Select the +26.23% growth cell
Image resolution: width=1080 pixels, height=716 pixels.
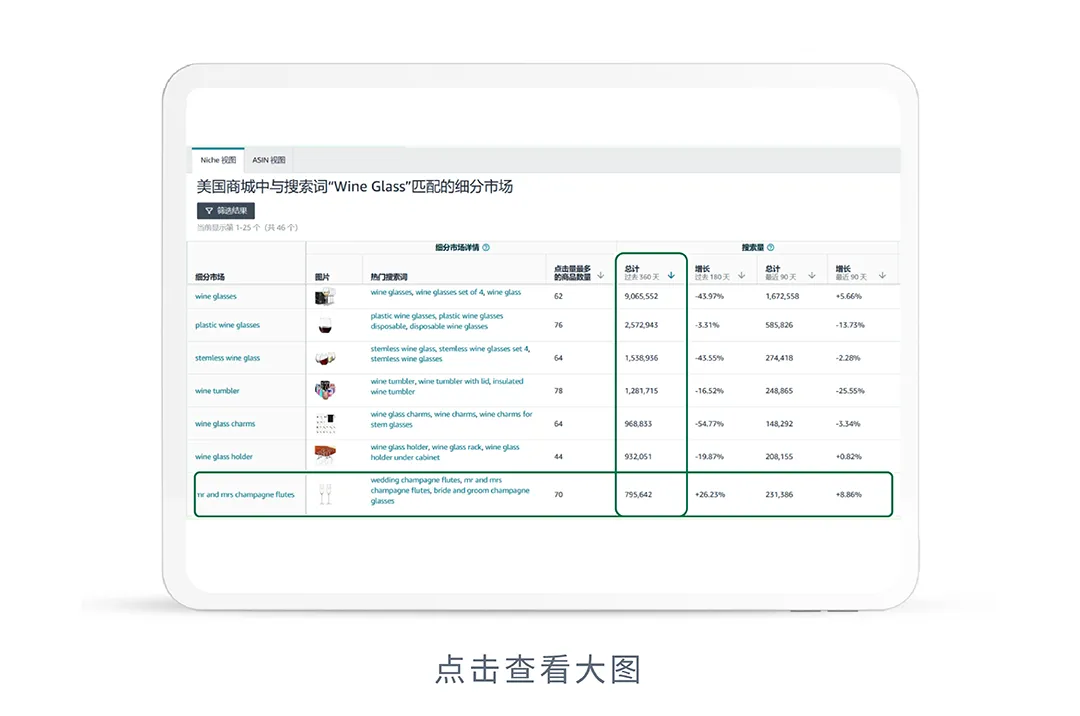710,494
